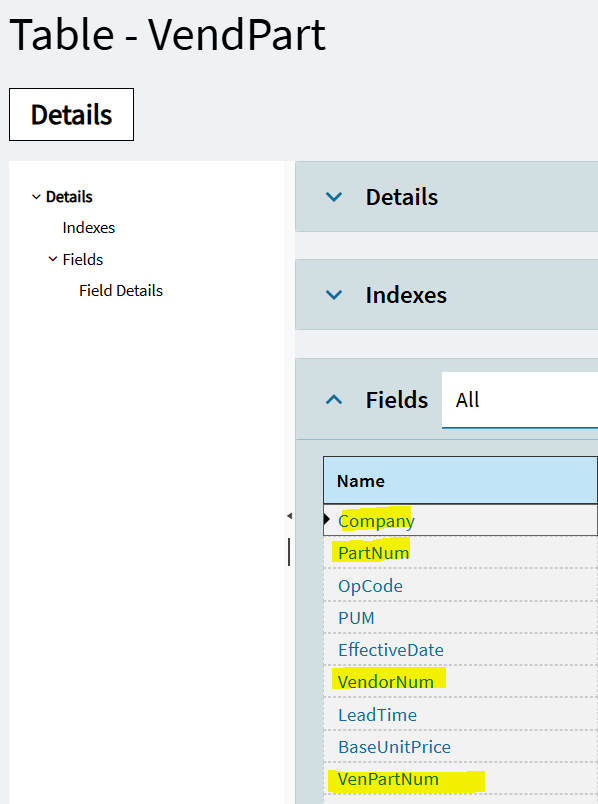Select the current-row indicator beside Company
The image size is (598, 804).
point(327,519)
